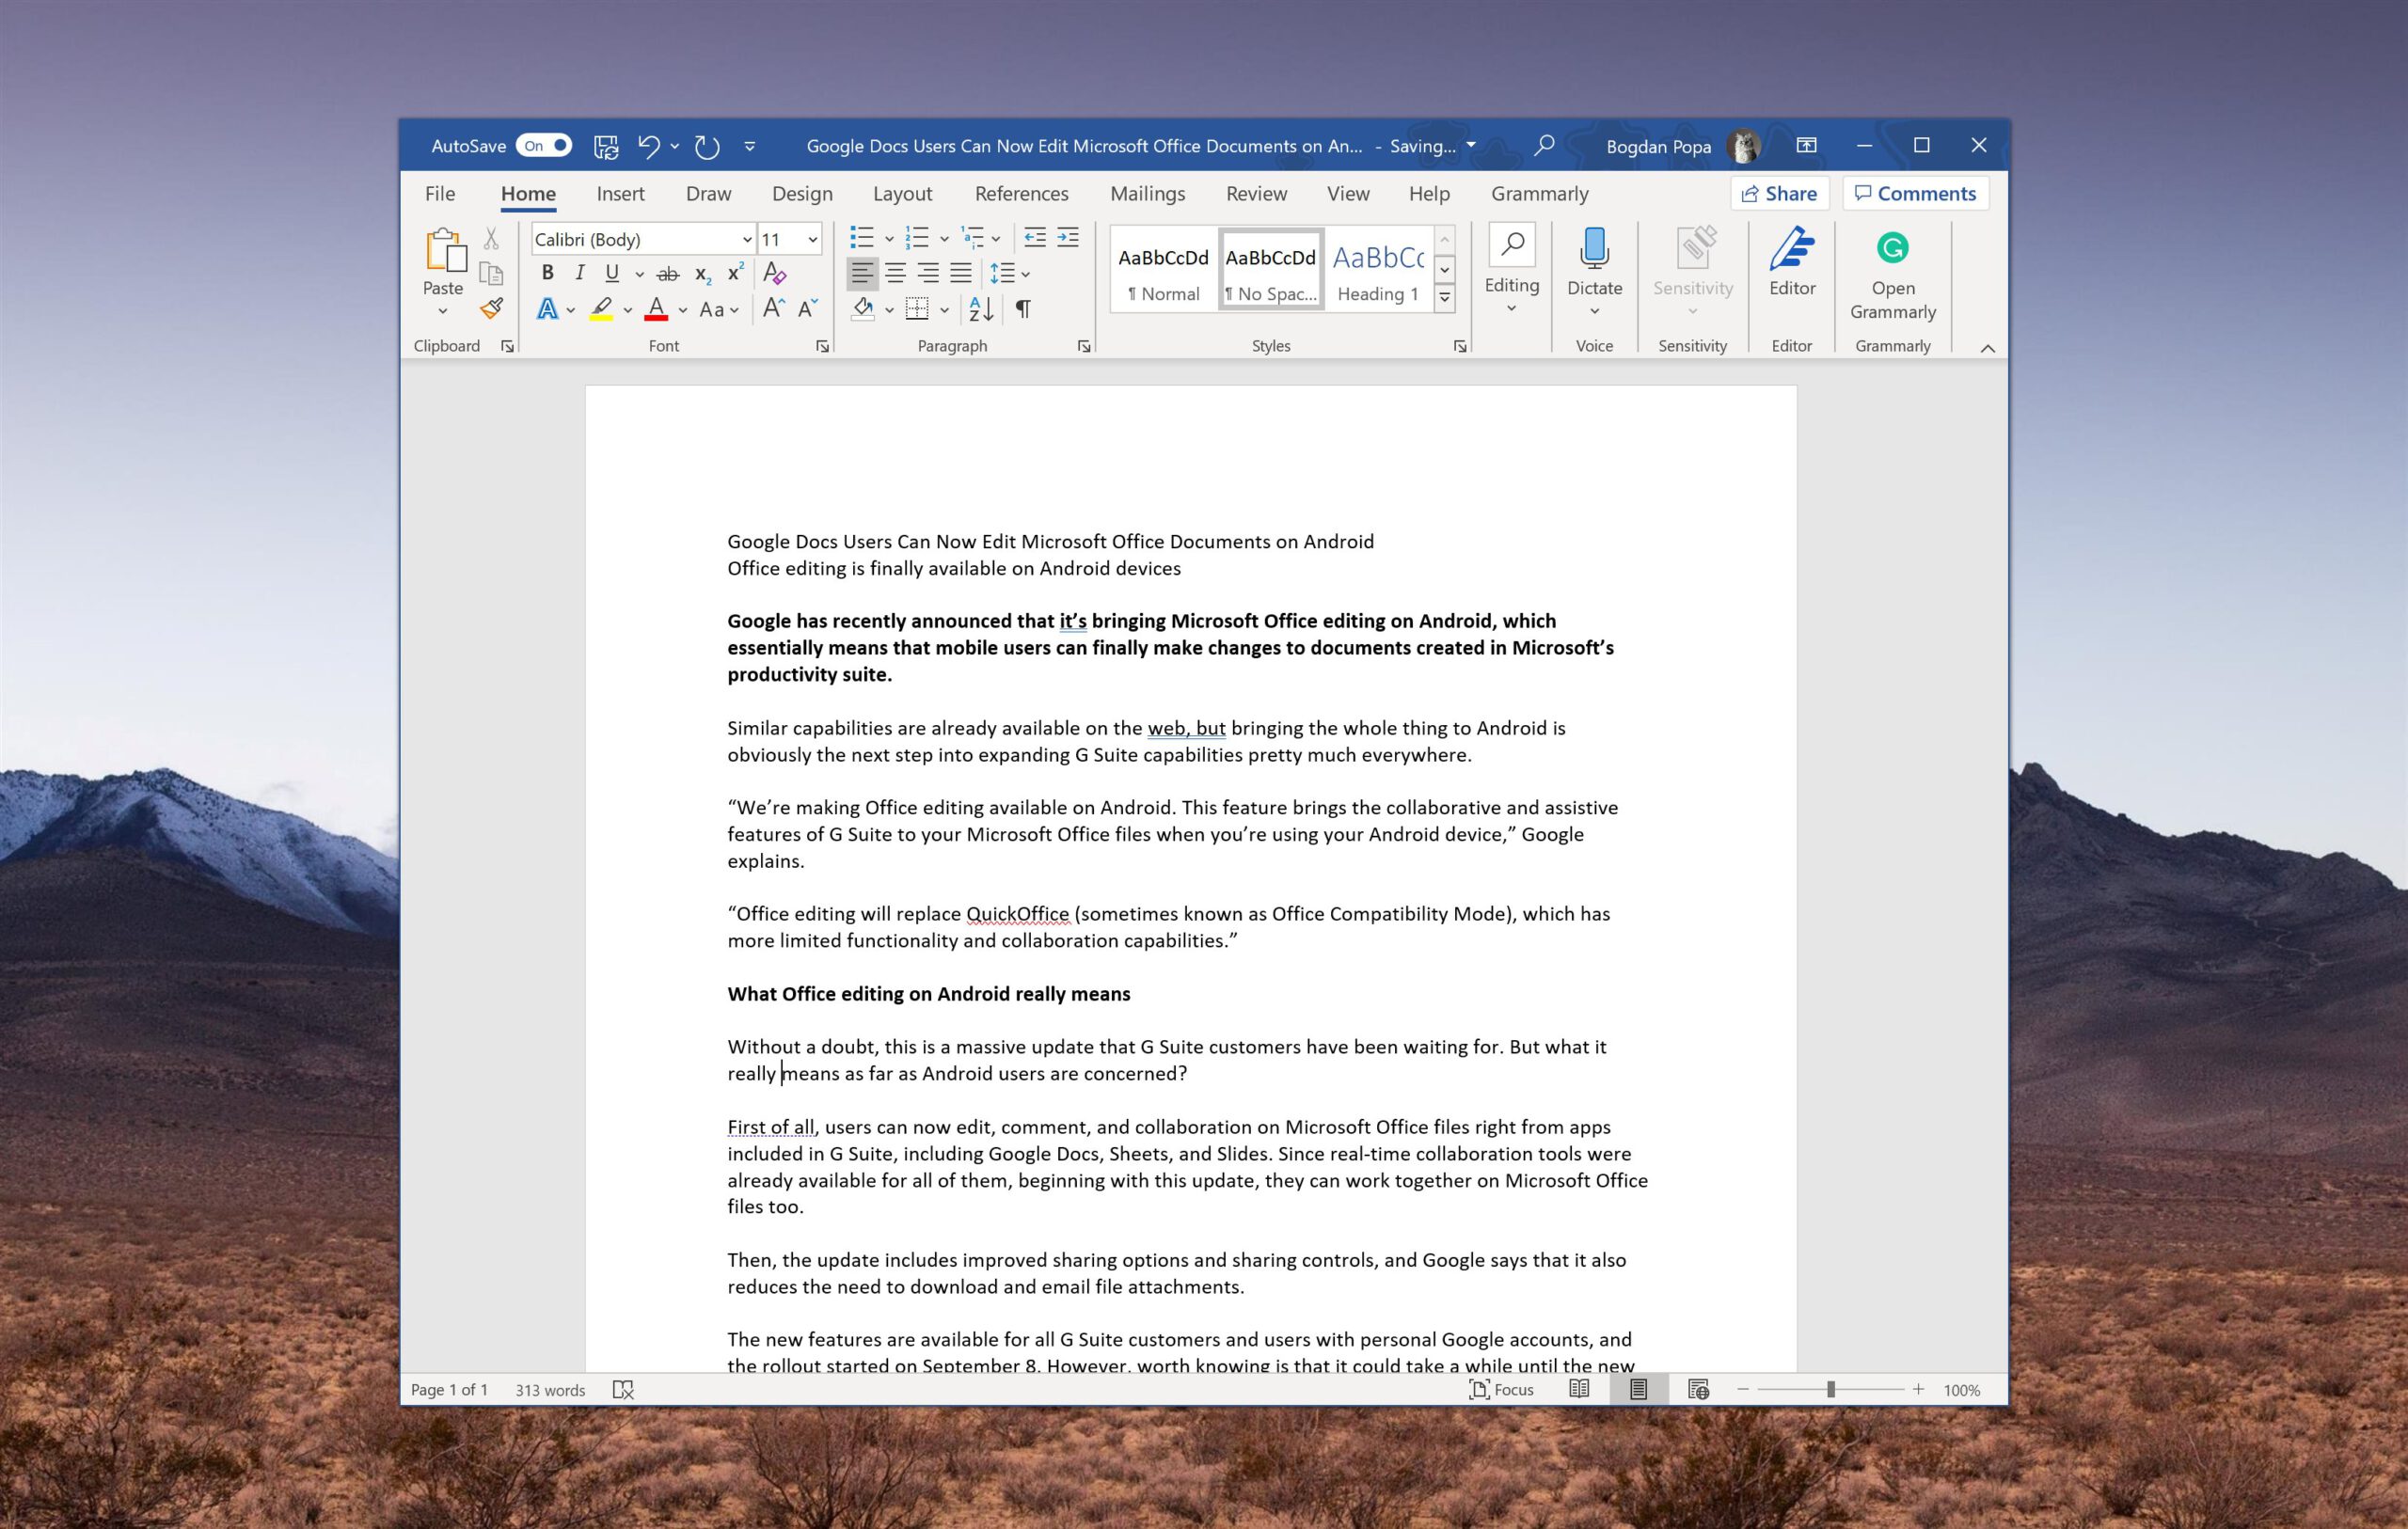2408x1529 pixels.
Task: Open the Mailings ribbon tab
Action: (1147, 193)
